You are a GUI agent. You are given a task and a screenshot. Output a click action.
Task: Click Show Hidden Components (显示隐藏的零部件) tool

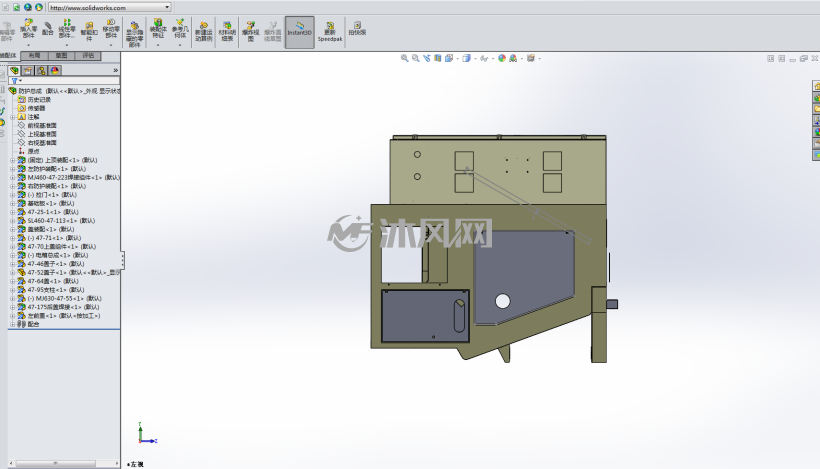click(134, 35)
